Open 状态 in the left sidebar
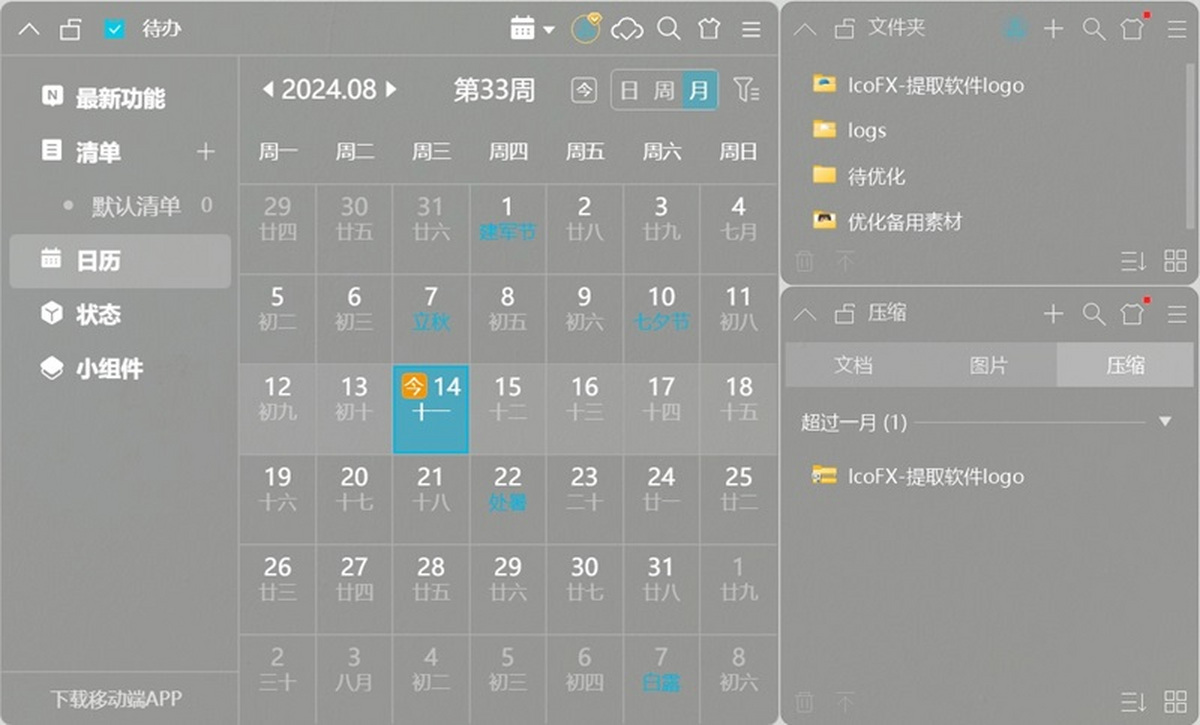 pos(98,315)
